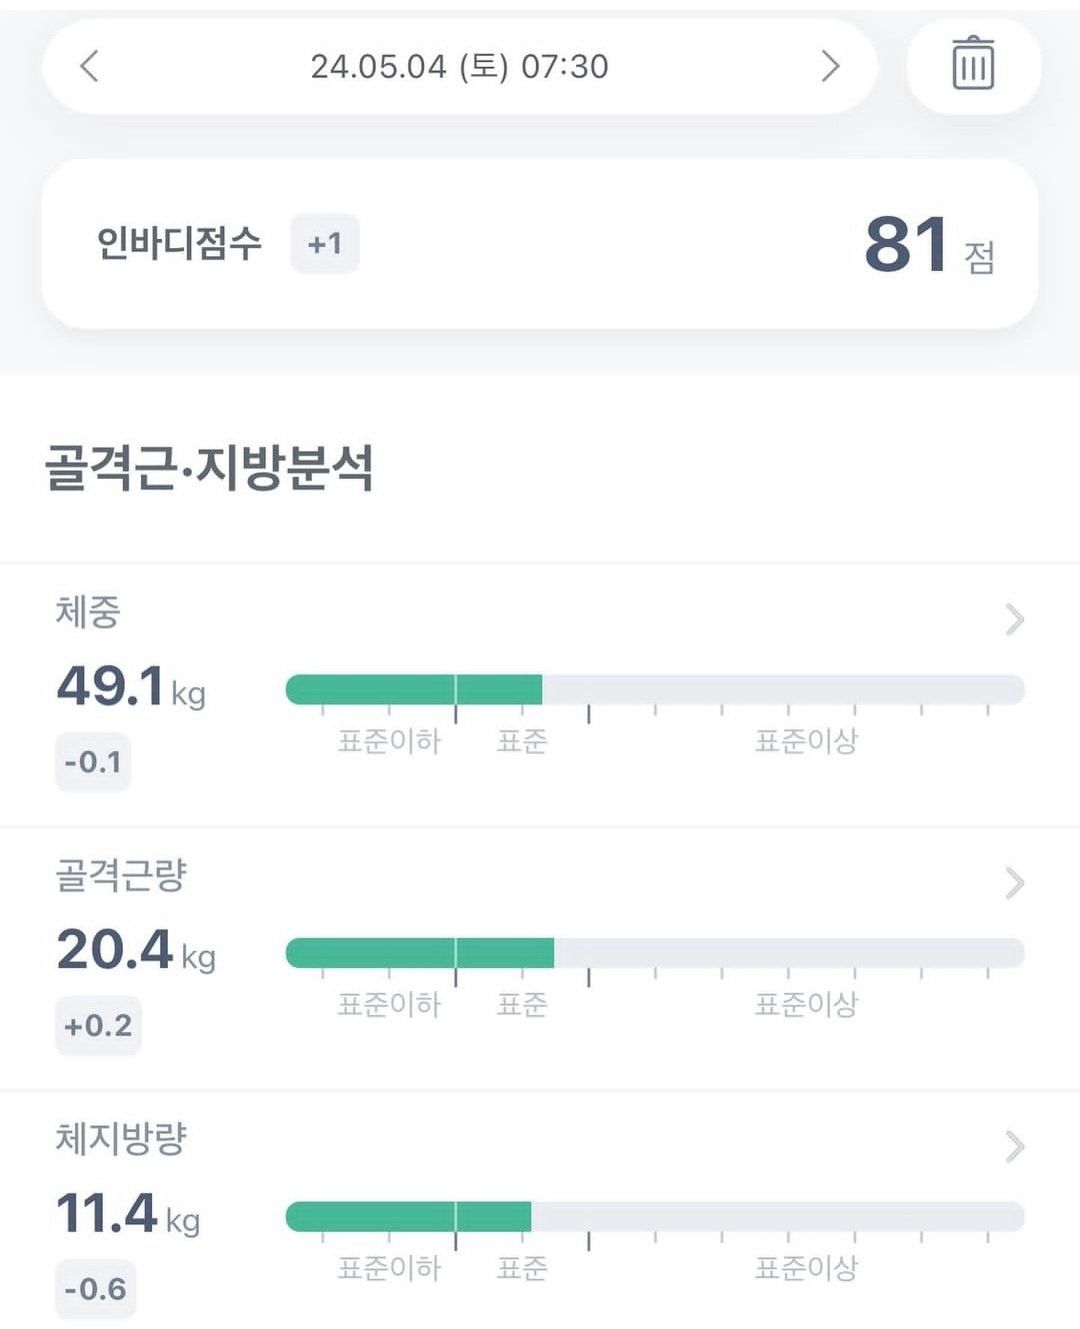Tap the -0.1 weight change badge
The height and width of the screenshot is (1329, 1080).
click(93, 762)
